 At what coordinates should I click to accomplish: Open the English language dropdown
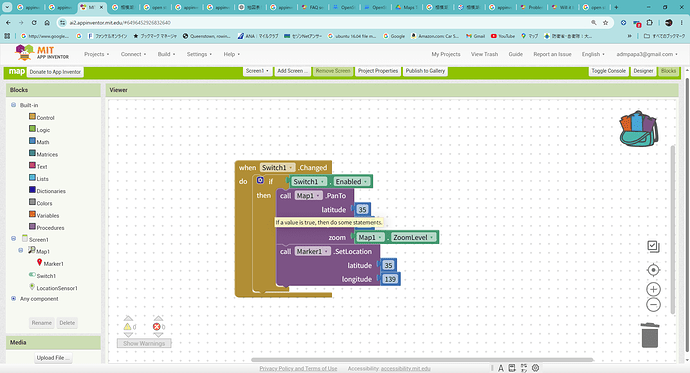pyautogui.click(x=593, y=54)
